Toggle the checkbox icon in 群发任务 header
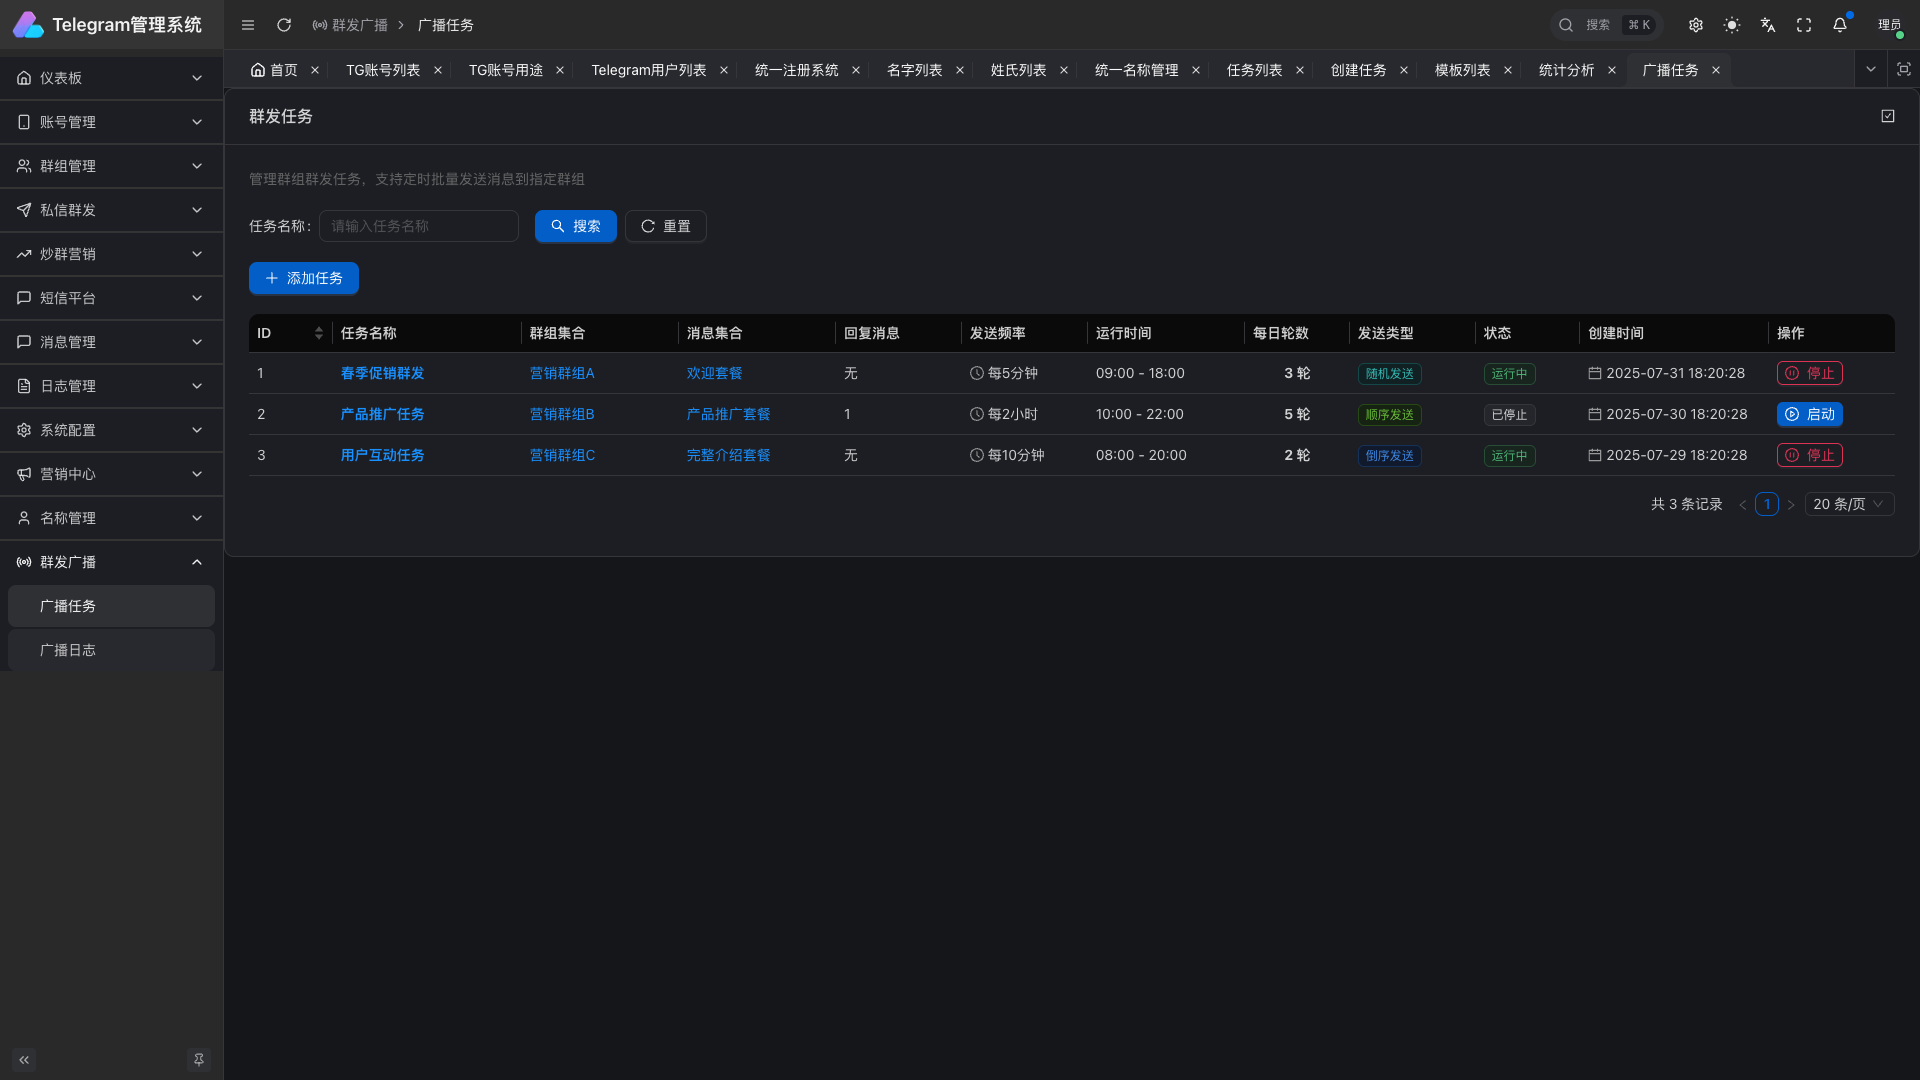This screenshot has width=1920, height=1080. 1888,116
